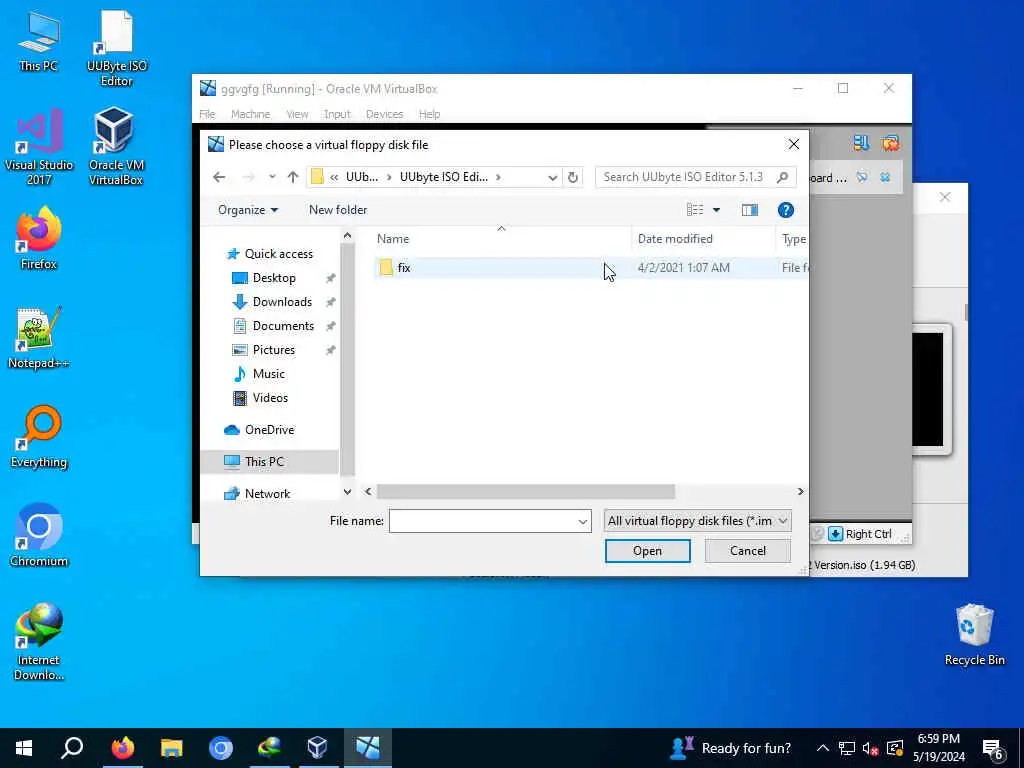
Task: Click navigation pane scroll down arrow
Action: [x=347, y=492]
